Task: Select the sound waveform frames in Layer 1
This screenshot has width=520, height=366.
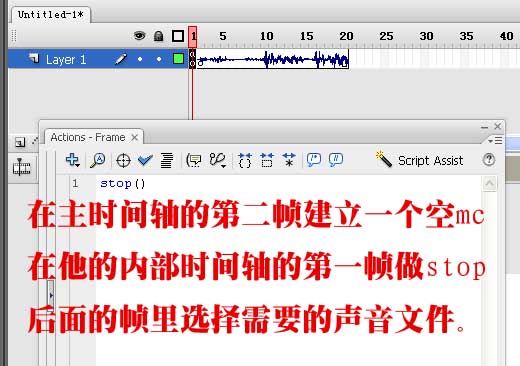Action: 273,59
